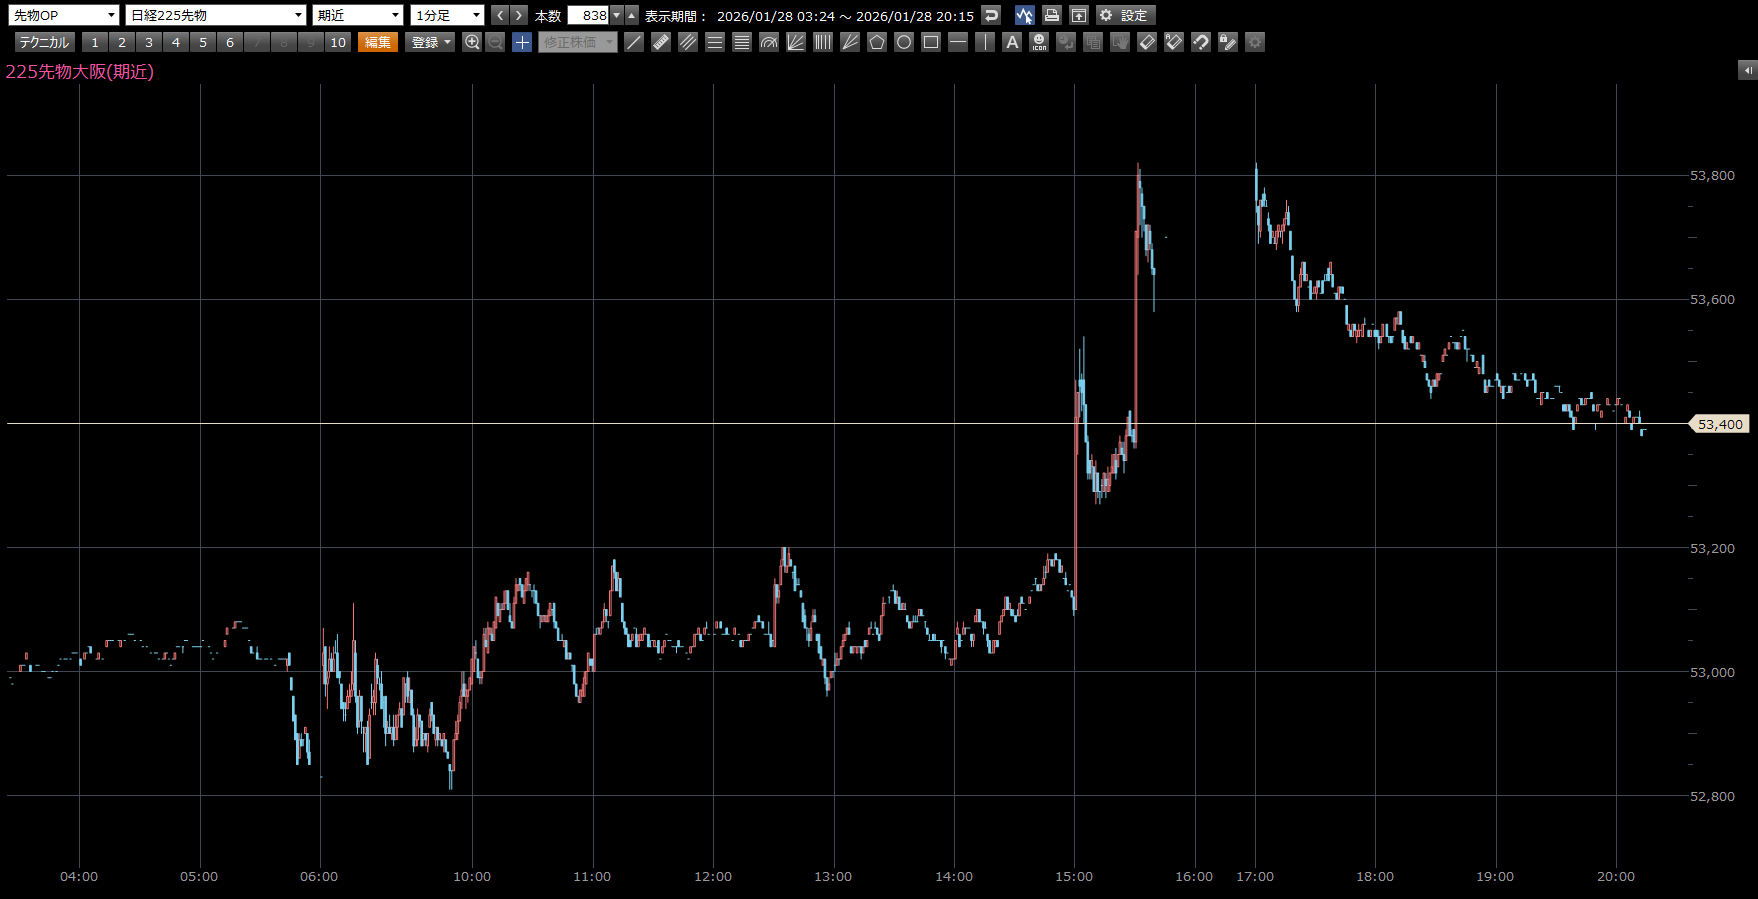Click the print chart icon
Screen dimensions: 1758x899
coord(1051,15)
